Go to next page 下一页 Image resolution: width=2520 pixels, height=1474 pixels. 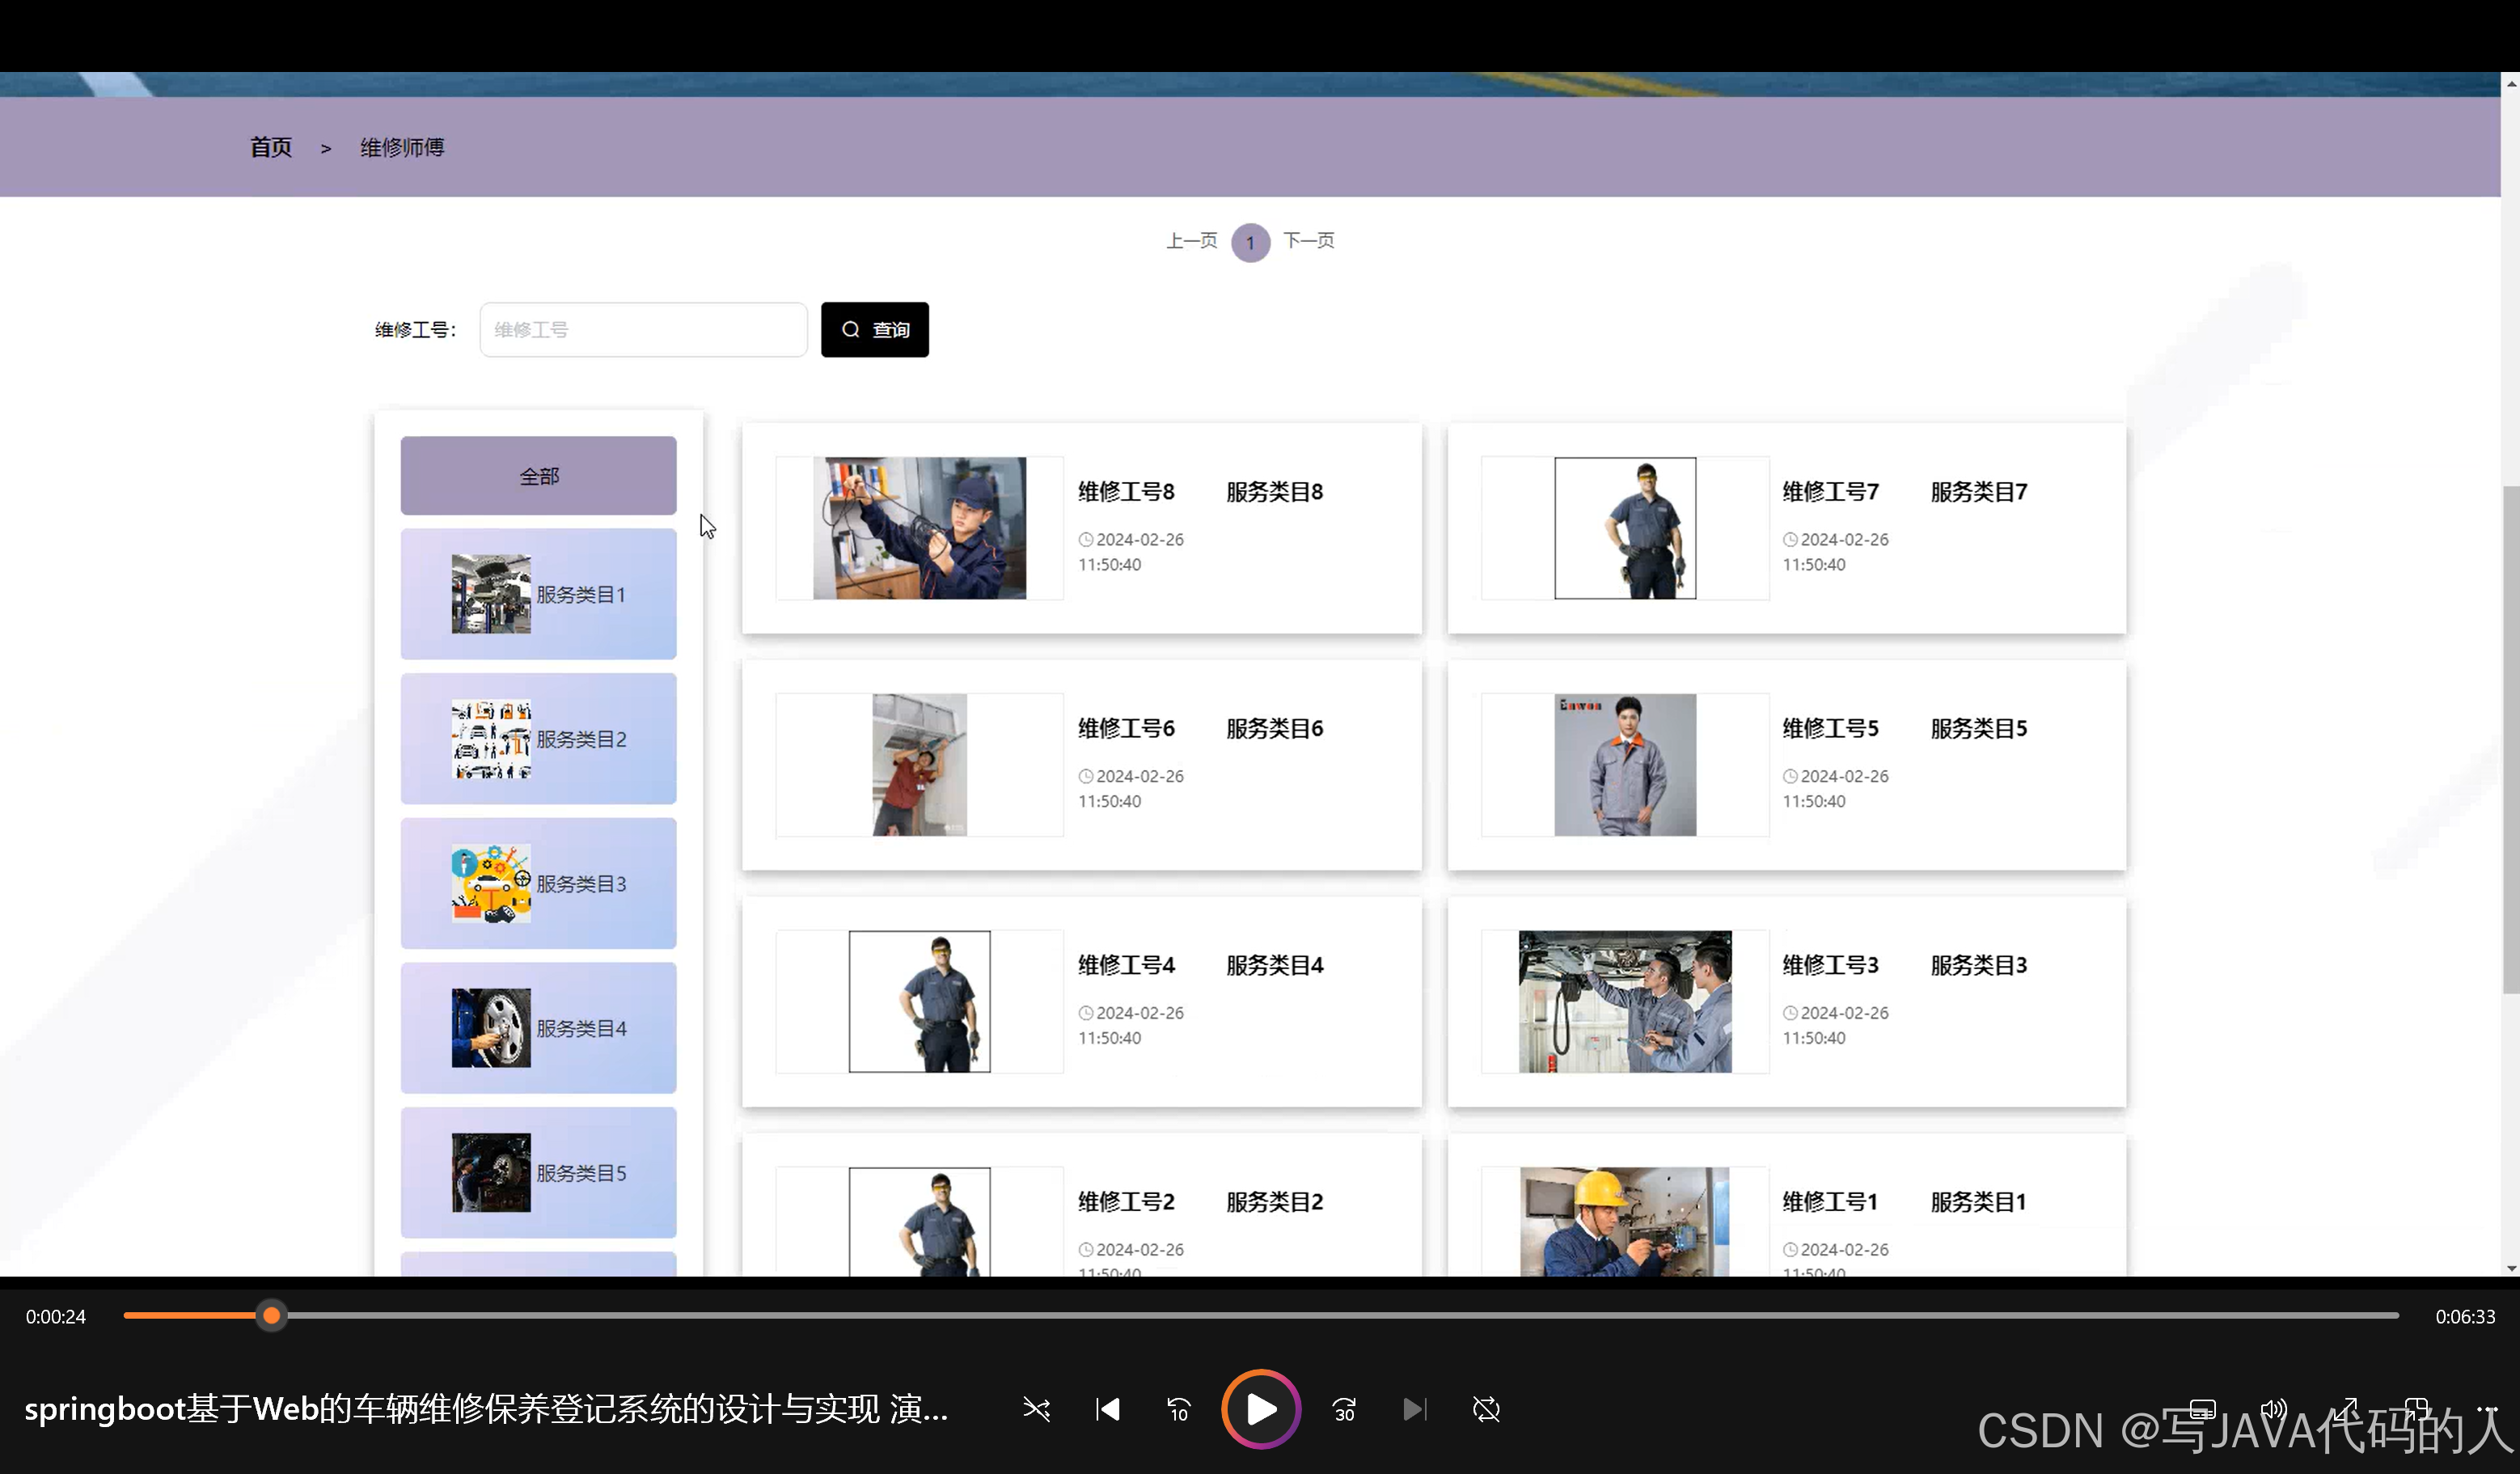[x=1309, y=241]
